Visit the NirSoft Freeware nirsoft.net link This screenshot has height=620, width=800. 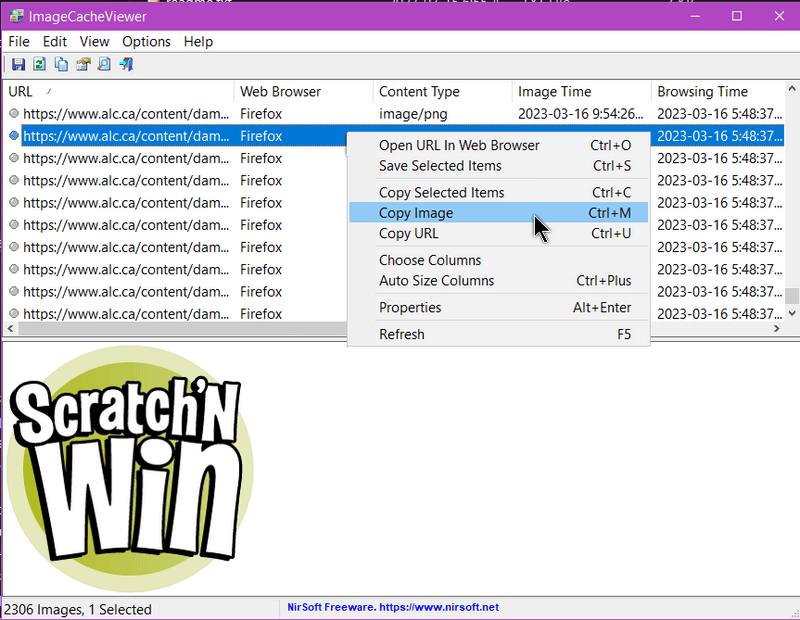393,607
